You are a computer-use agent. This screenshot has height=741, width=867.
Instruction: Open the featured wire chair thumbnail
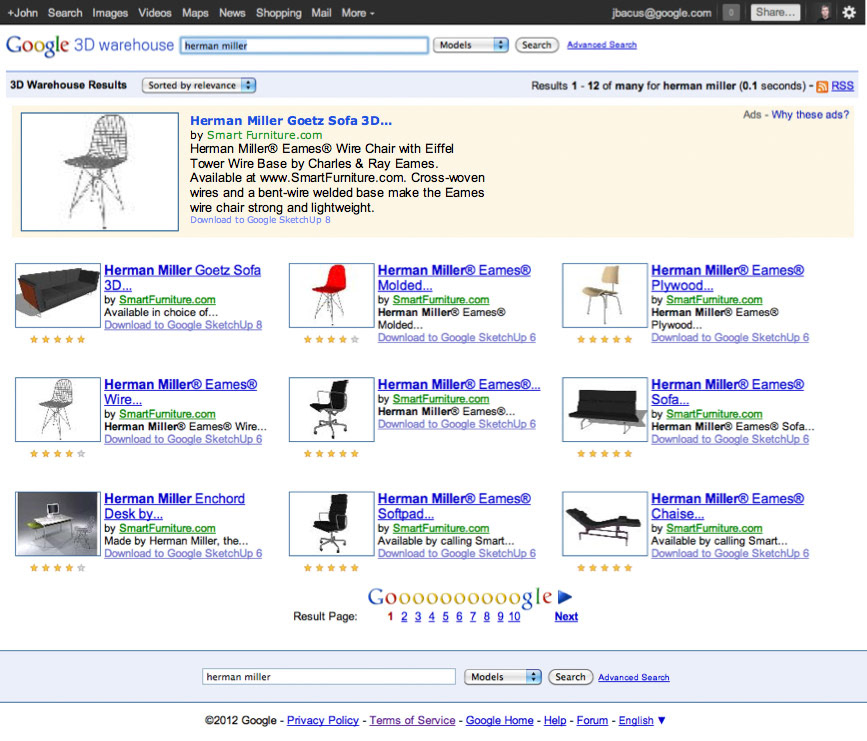coord(100,172)
